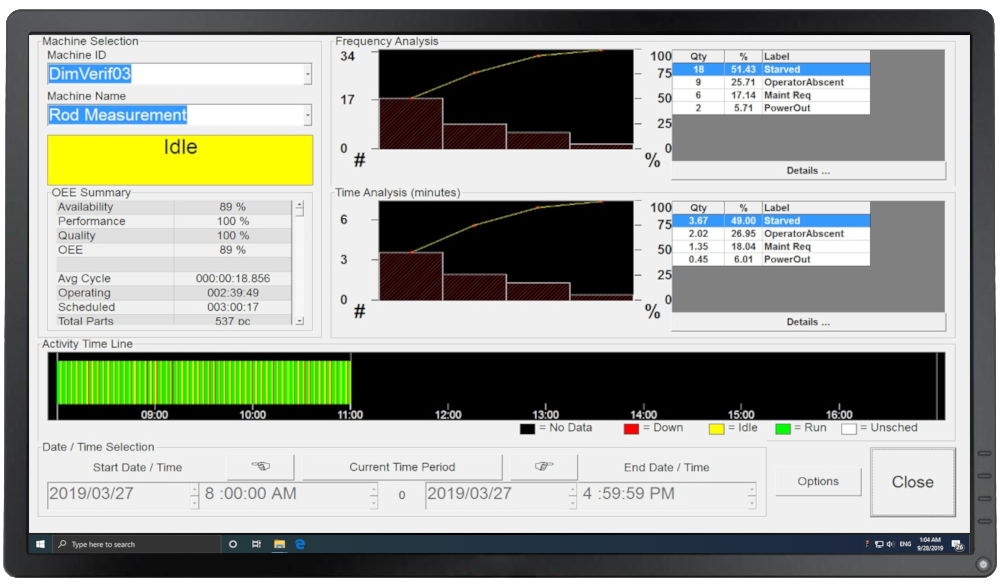Select OperatorAbscent row in Frequency Analysis table
This screenshot has height=587, width=1000.
[771, 82]
